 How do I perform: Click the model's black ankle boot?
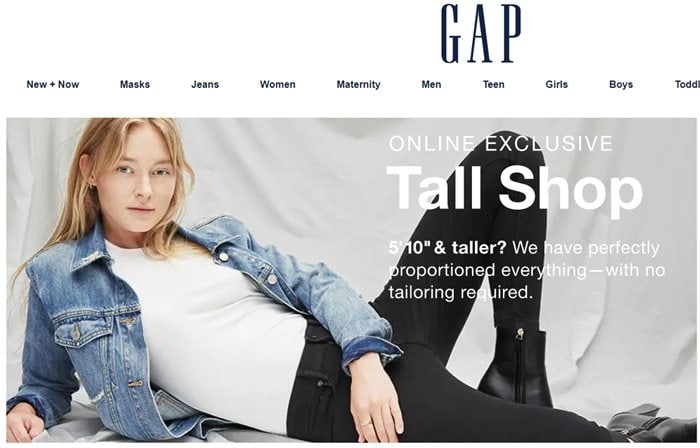pos(518,366)
